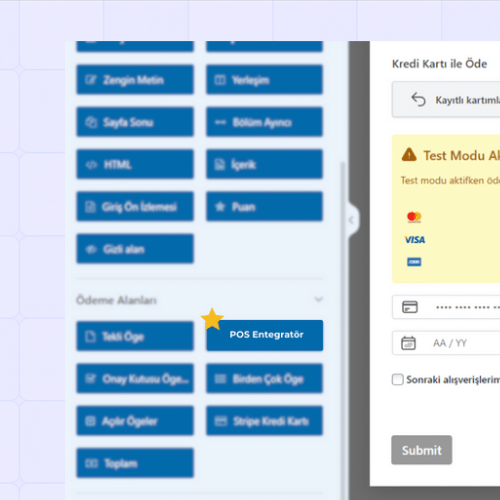
Task: Click the blue Amex card icon
Action: coord(414,262)
